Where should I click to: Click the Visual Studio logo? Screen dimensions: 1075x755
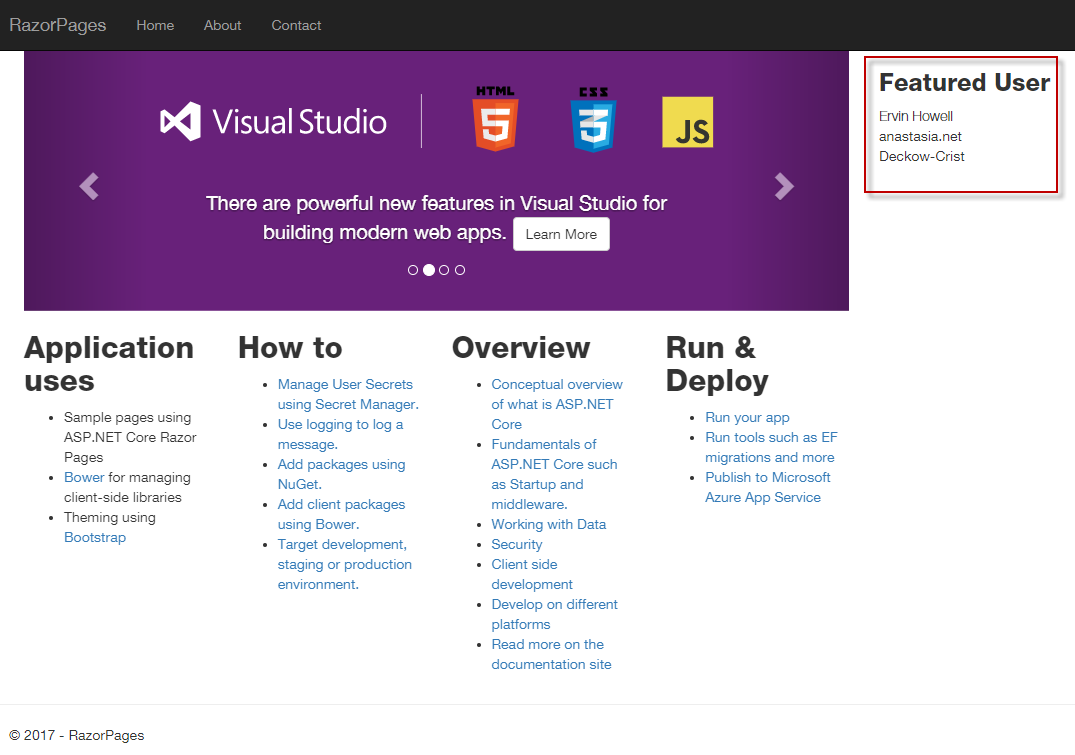point(272,120)
